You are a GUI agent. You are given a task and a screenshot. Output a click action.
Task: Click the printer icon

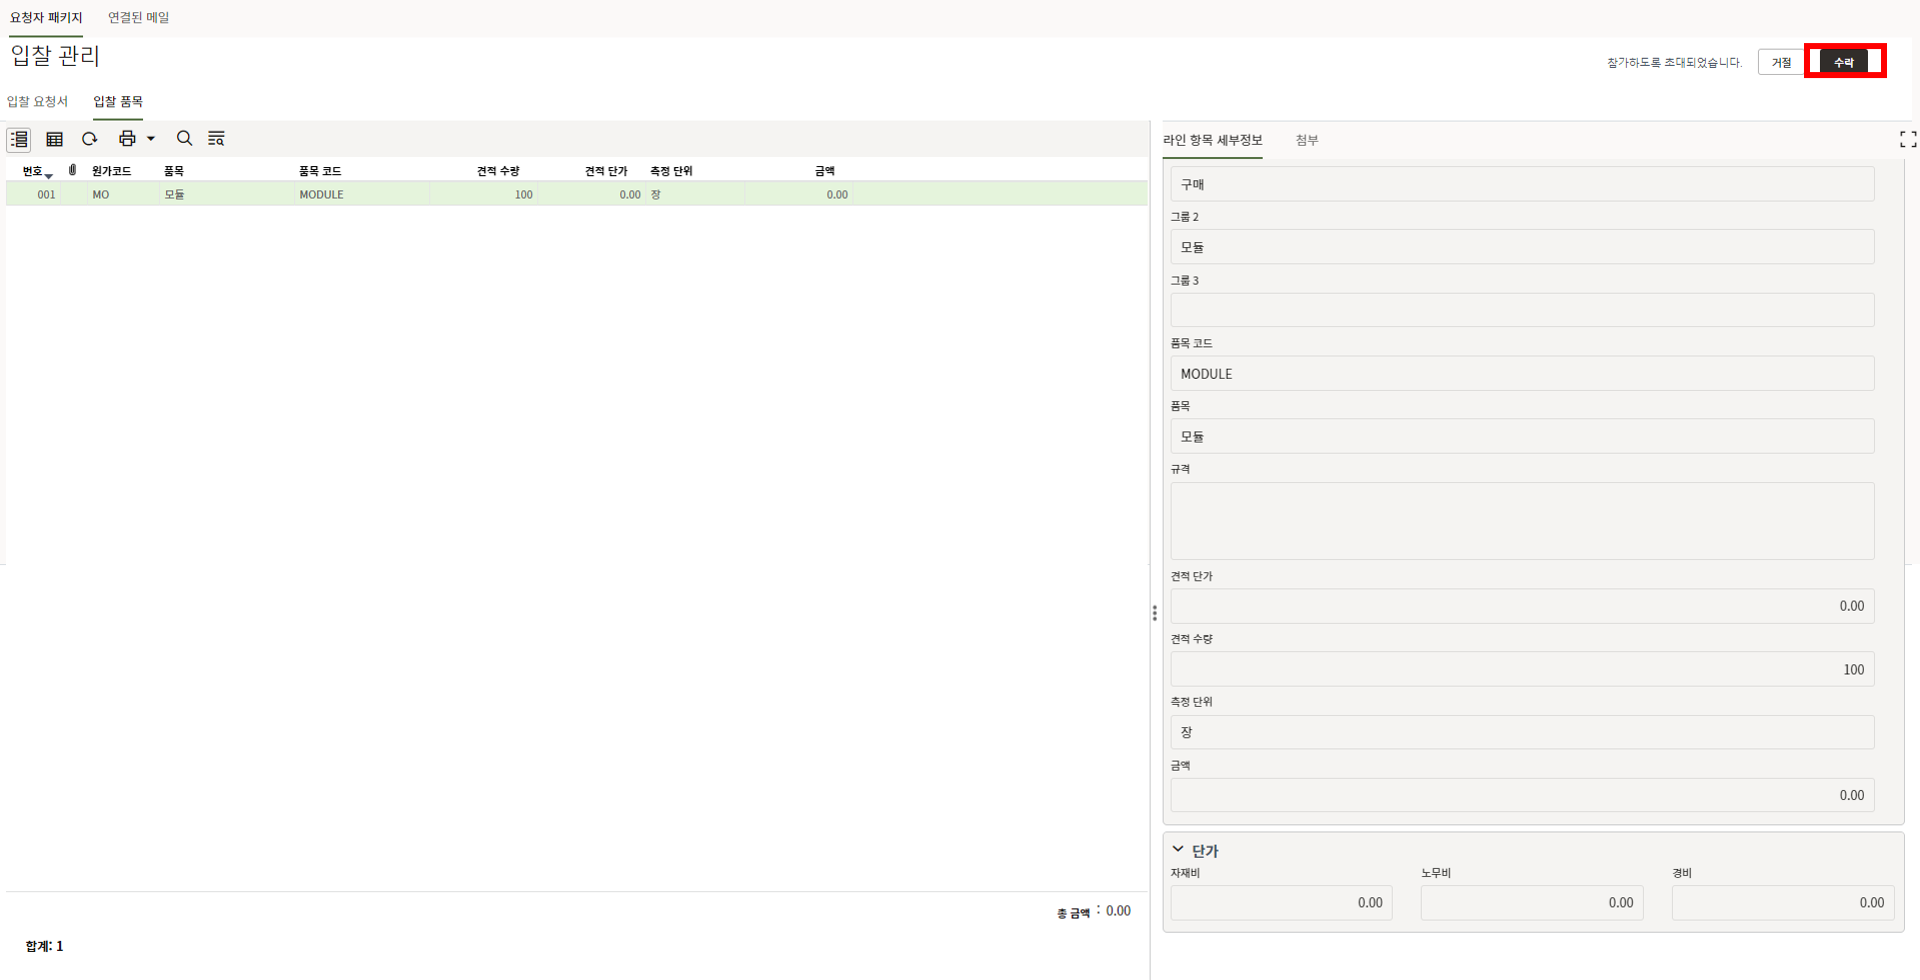127,139
